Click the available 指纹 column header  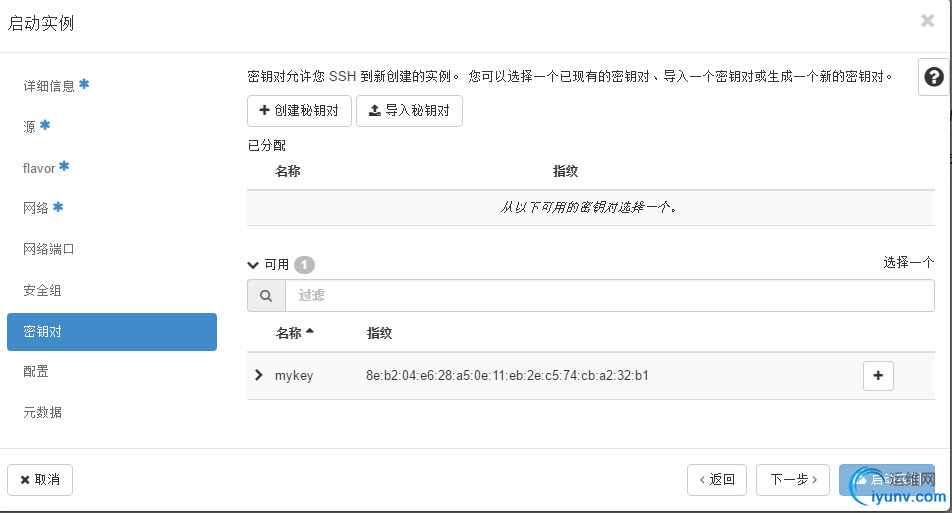(x=379, y=333)
